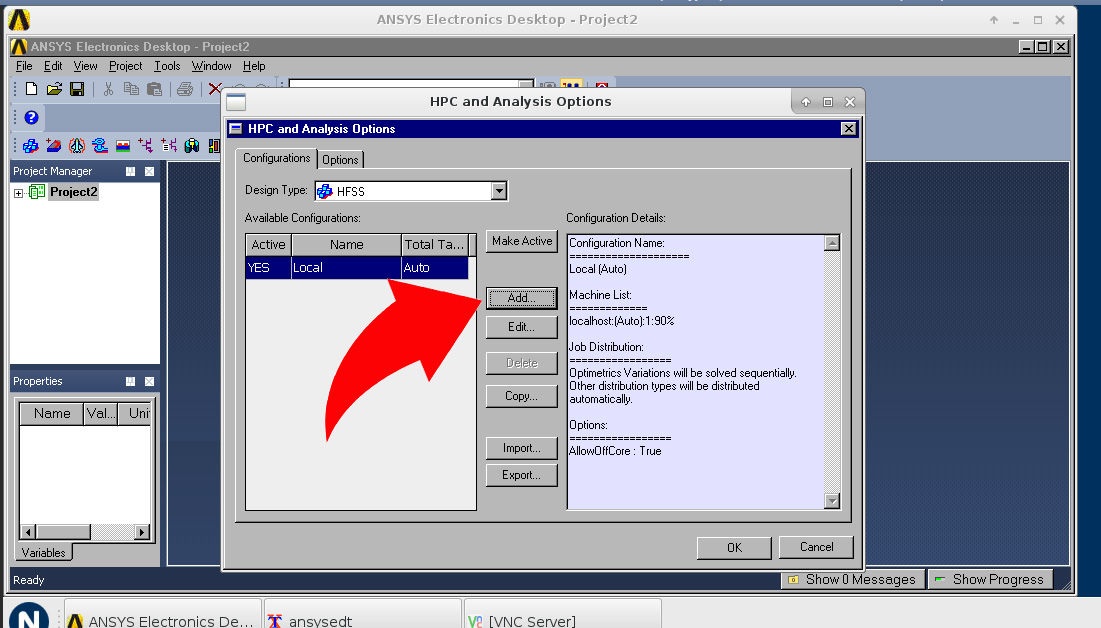Switch to the Options tab

(x=341, y=159)
